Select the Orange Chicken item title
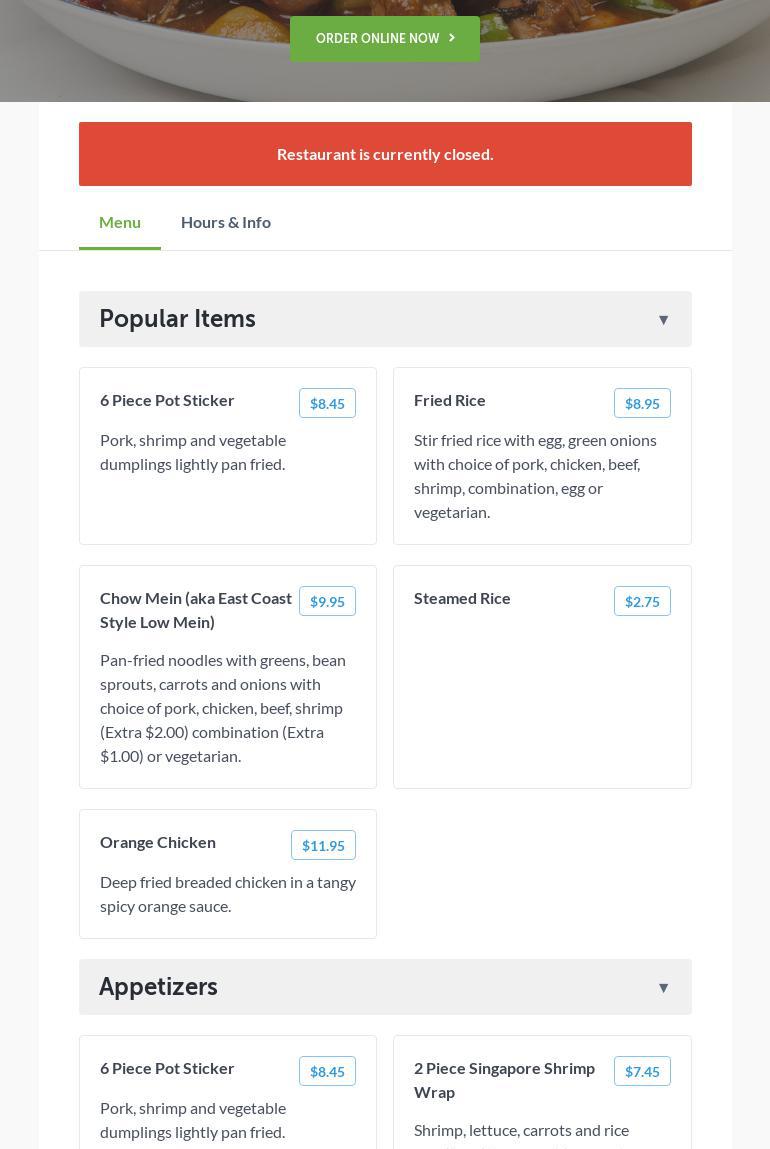This screenshot has width=770, height=1149. coord(158,842)
